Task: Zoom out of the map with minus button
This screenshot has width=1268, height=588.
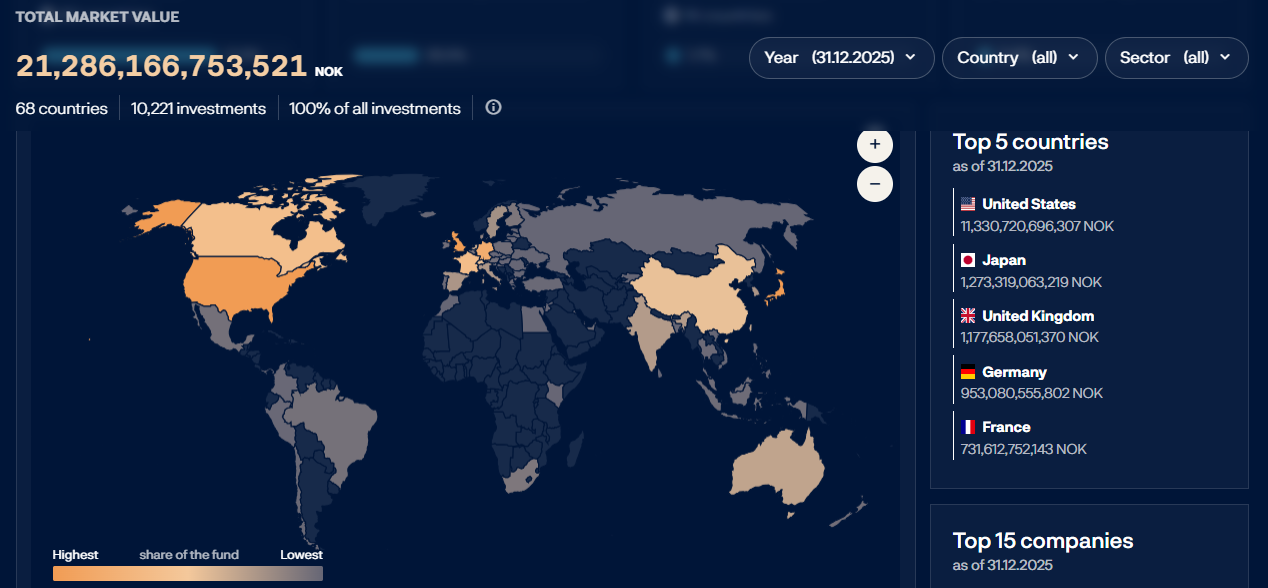Action: (x=875, y=184)
